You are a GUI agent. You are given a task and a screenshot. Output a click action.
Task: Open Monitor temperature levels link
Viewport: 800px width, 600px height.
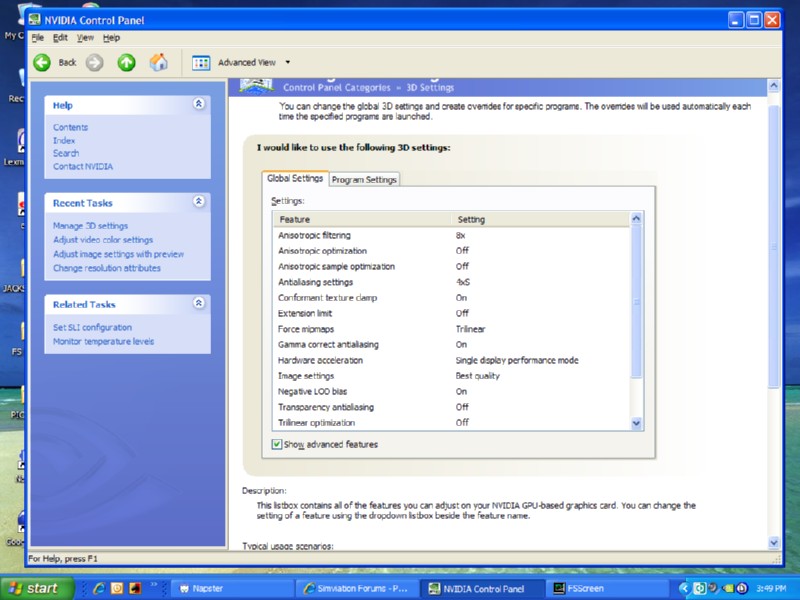[103, 341]
